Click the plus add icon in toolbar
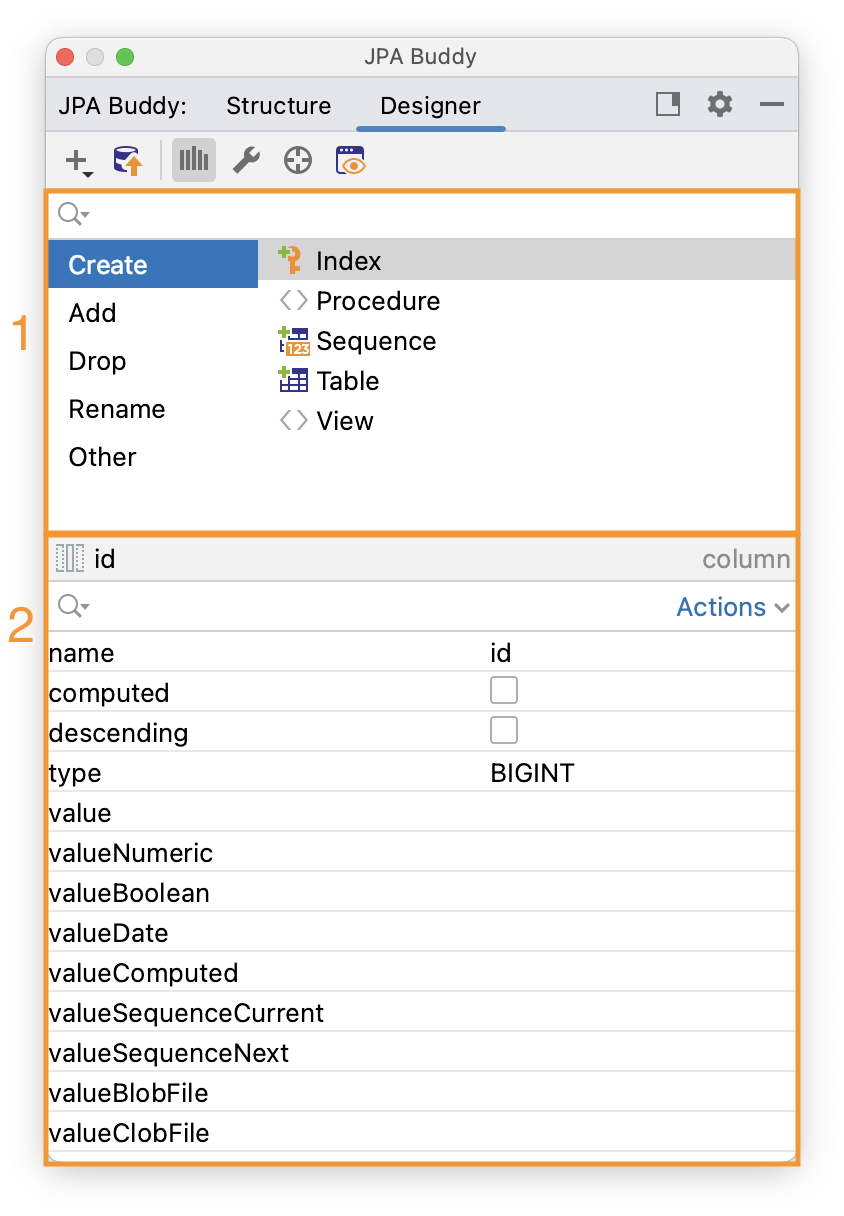Viewport: 844px width, 1216px height. point(79,161)
